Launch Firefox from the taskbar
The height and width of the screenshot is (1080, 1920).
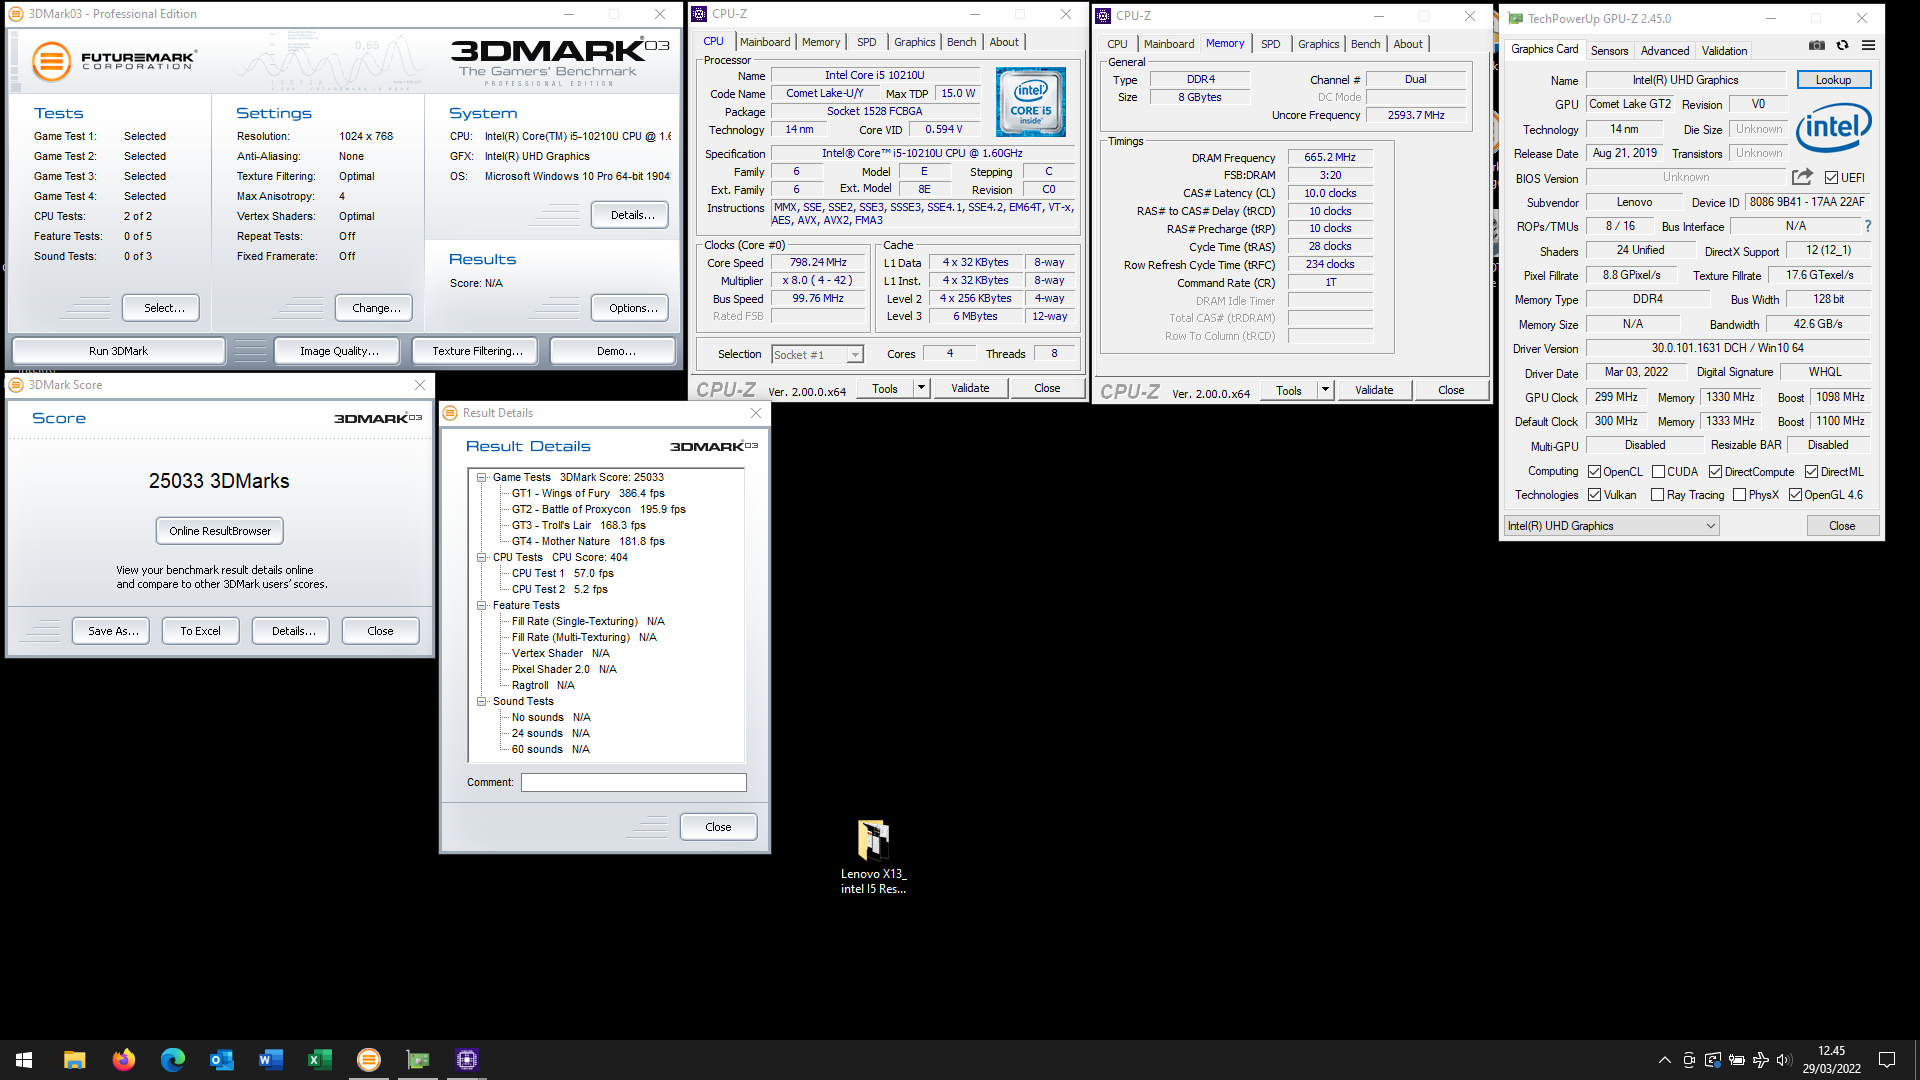(x=123, y=1060)
